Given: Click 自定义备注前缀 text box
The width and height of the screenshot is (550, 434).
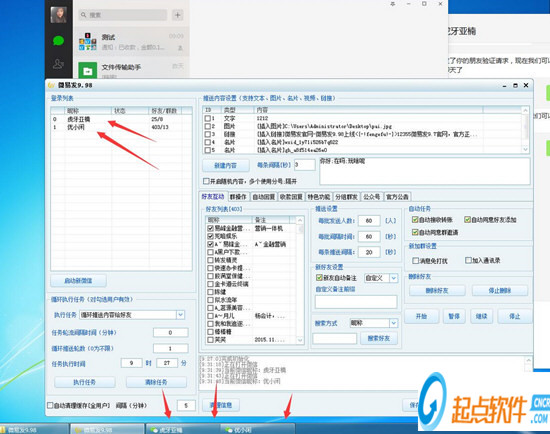Looking at the screenshot, I should 356,301.
